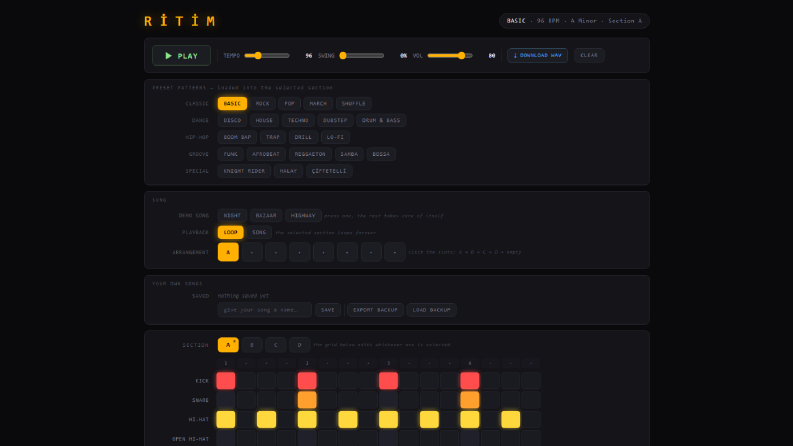Load the Drum & Bass preset
793x446 pixels.
pos(381,120)
